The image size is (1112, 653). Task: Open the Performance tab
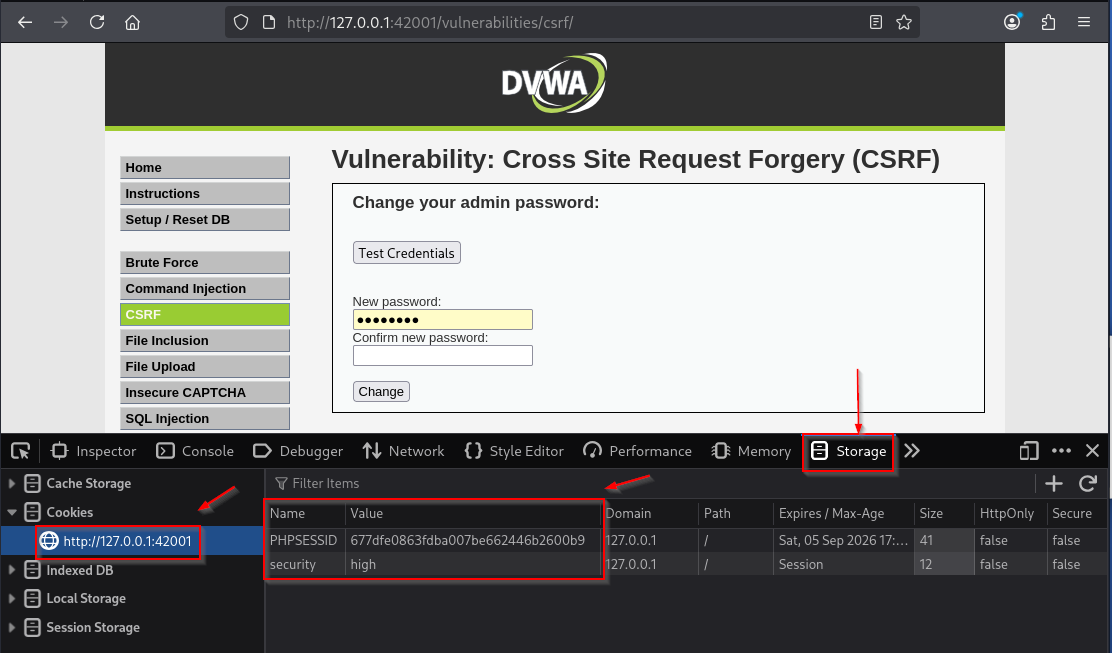[637, 451]
